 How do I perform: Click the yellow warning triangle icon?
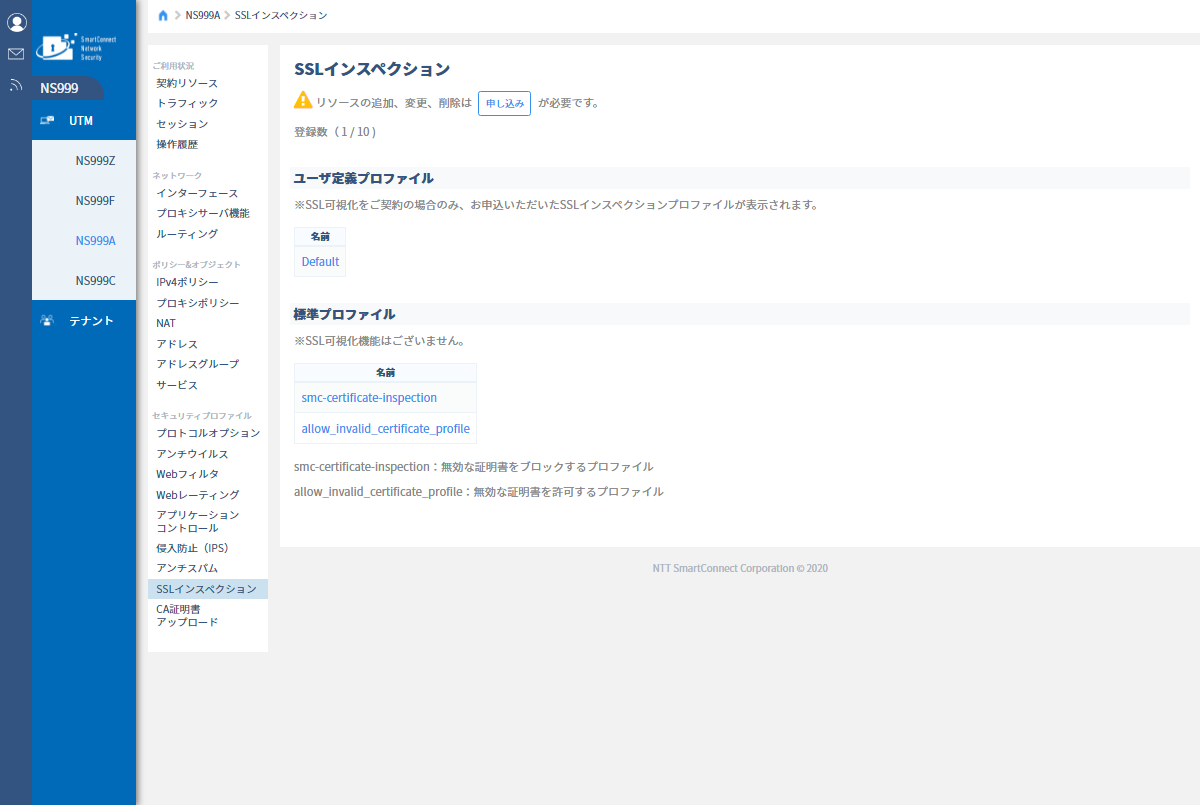(303, 101)
